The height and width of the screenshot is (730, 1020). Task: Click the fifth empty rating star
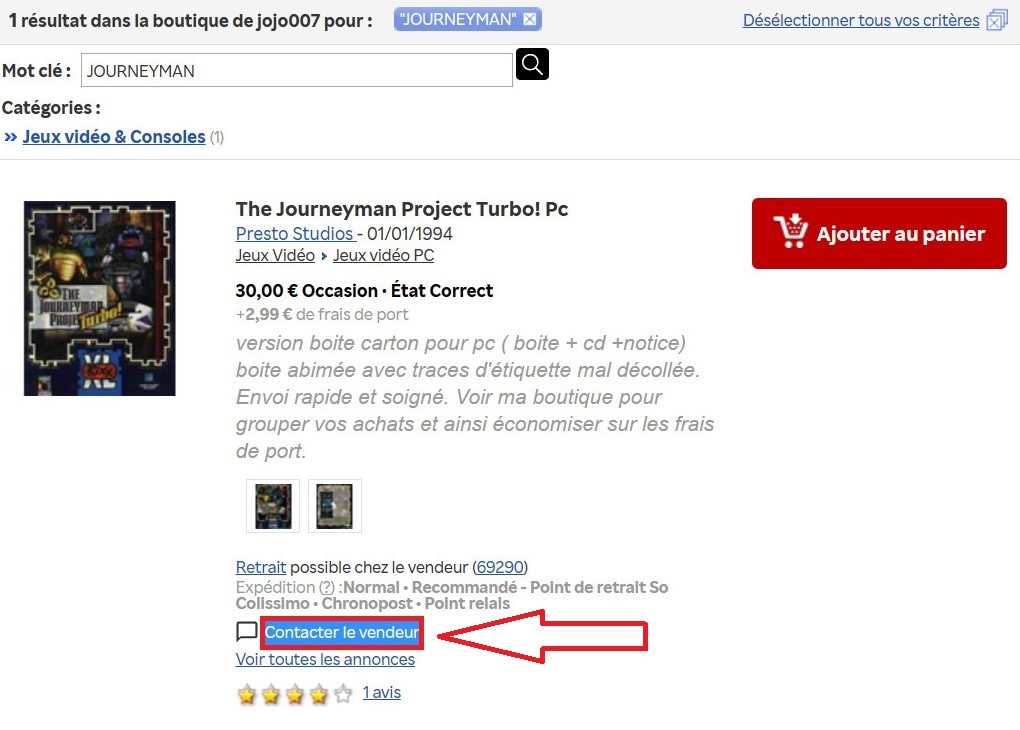[343, 694]
